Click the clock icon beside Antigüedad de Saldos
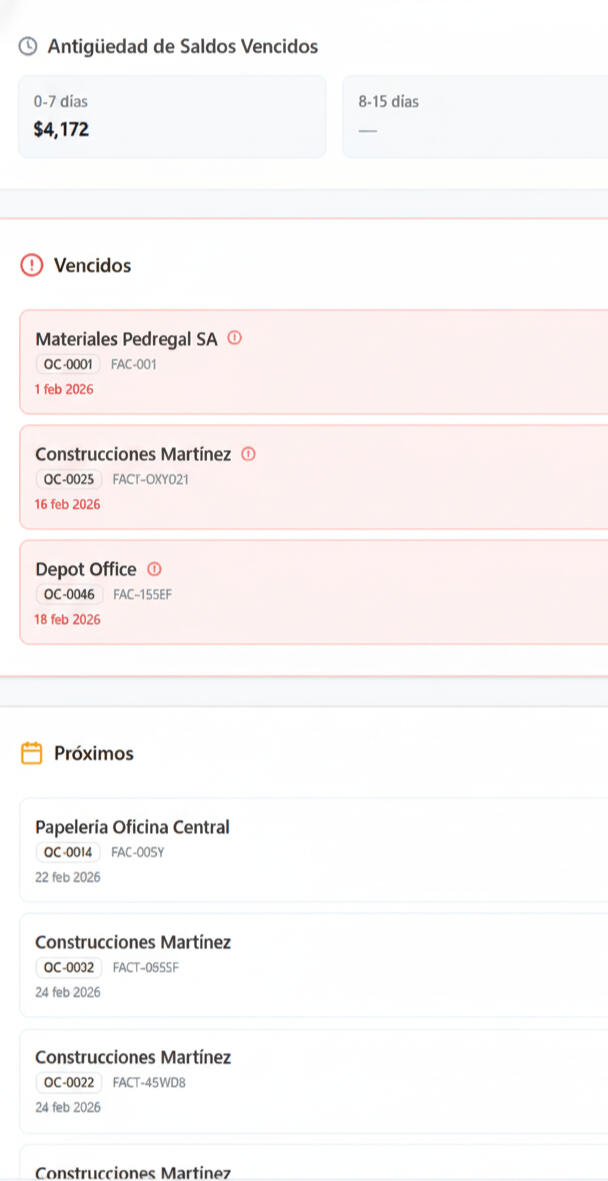 29,46
